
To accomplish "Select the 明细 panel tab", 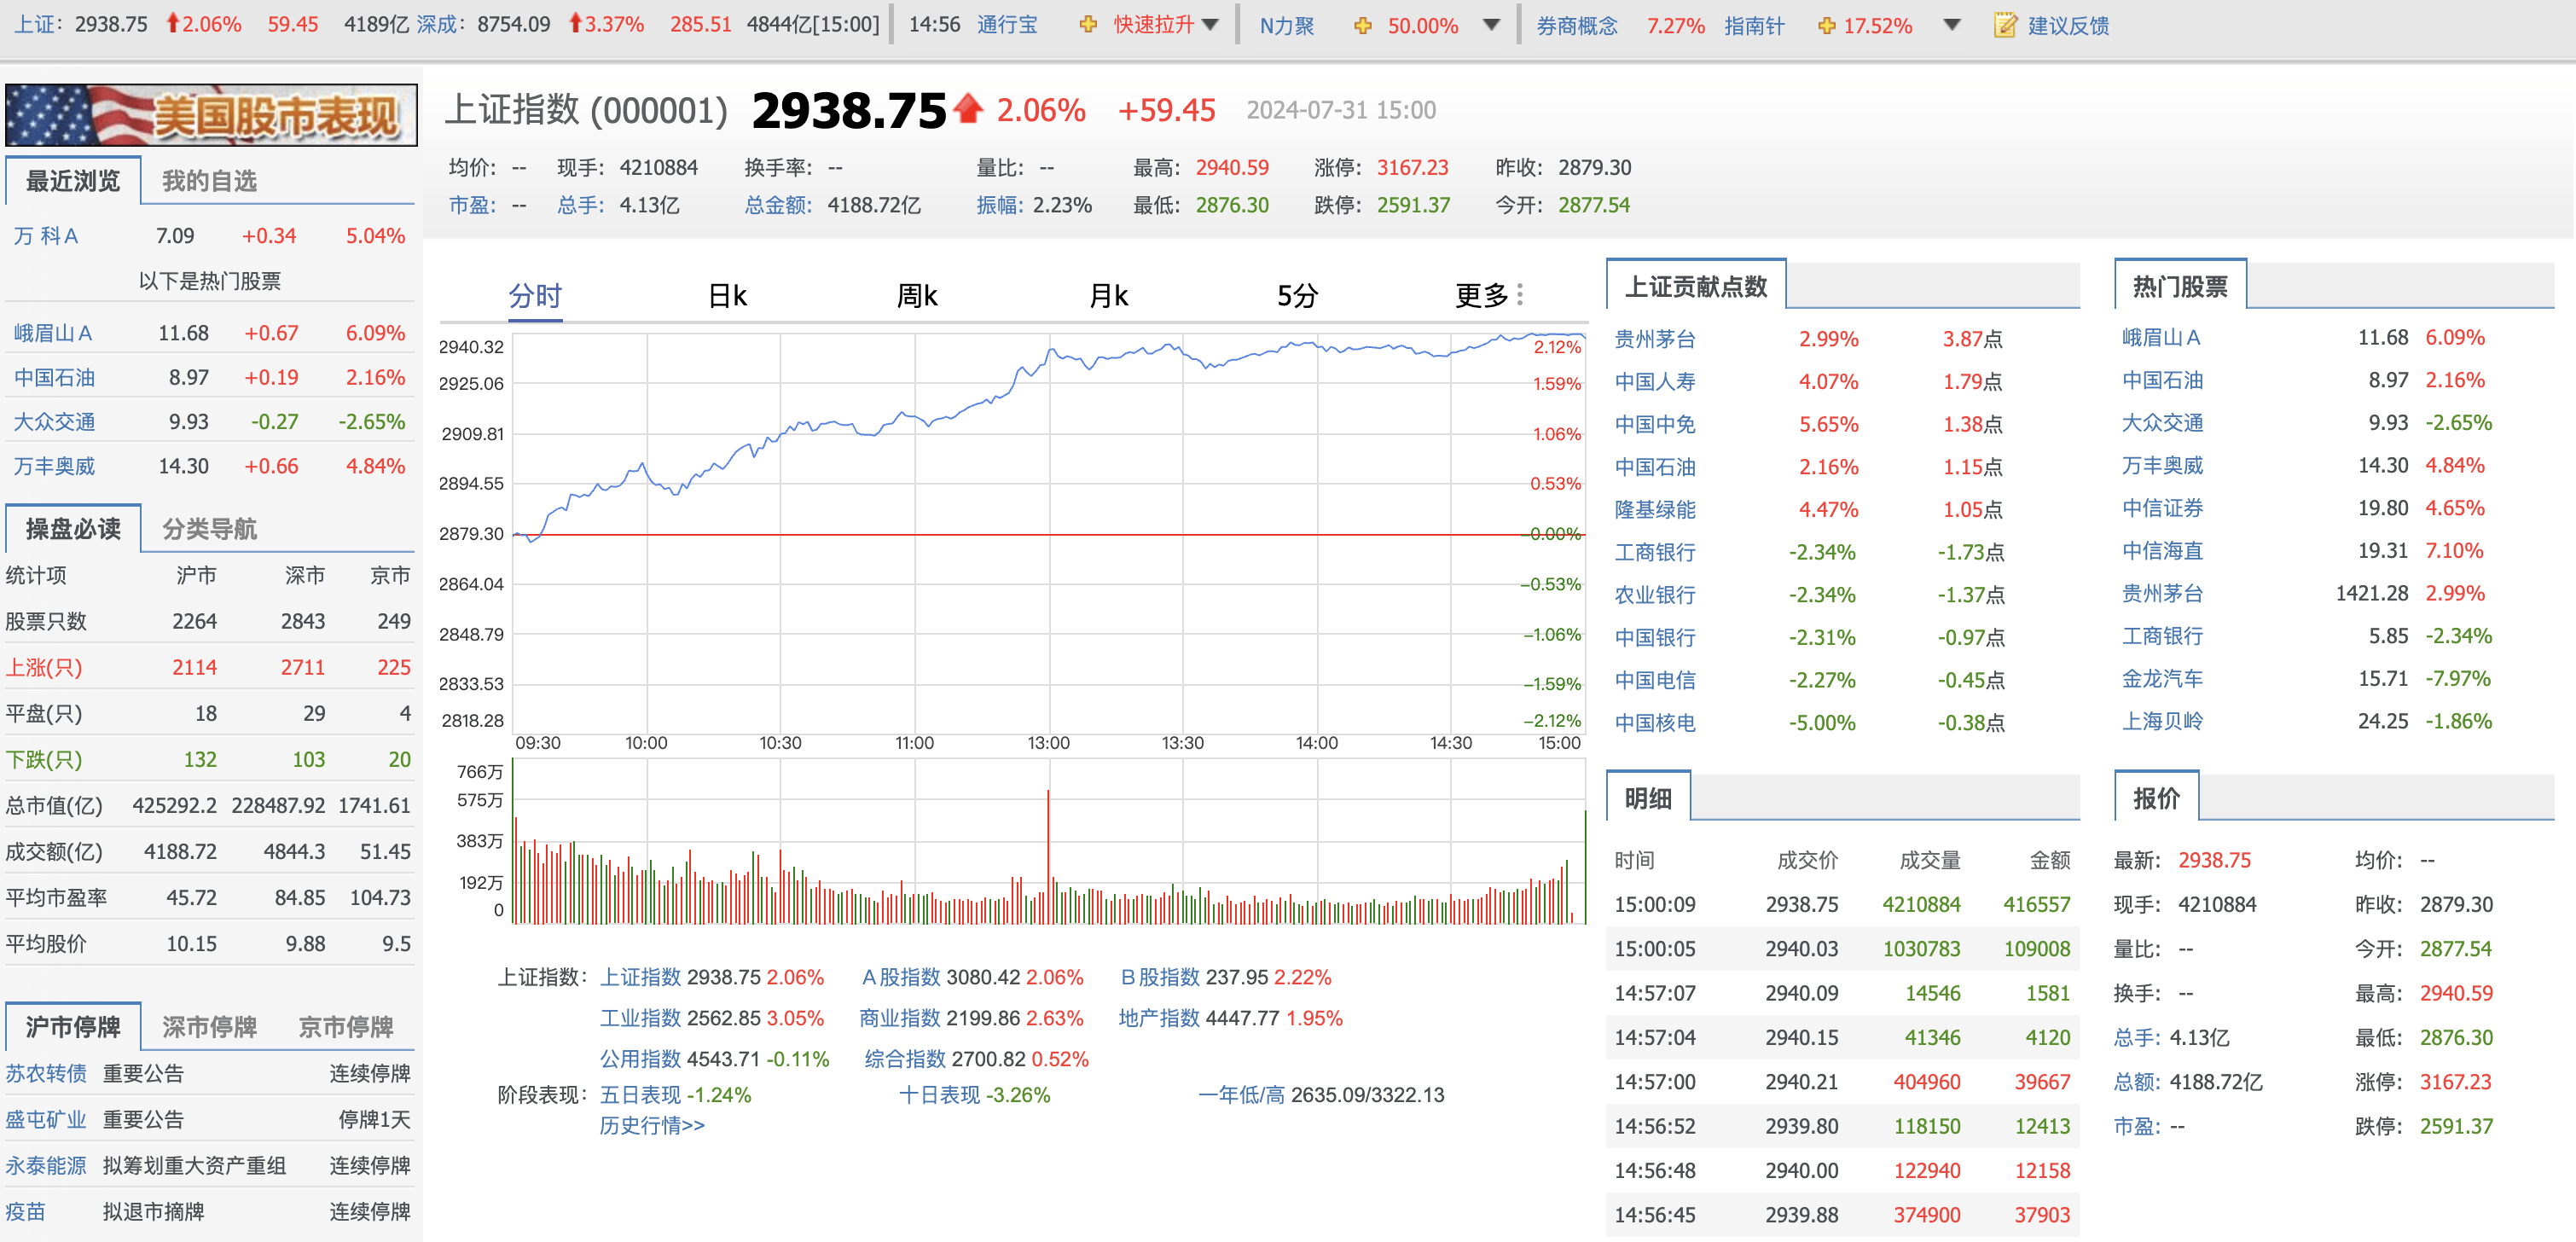I will [x=1648, y=798].
